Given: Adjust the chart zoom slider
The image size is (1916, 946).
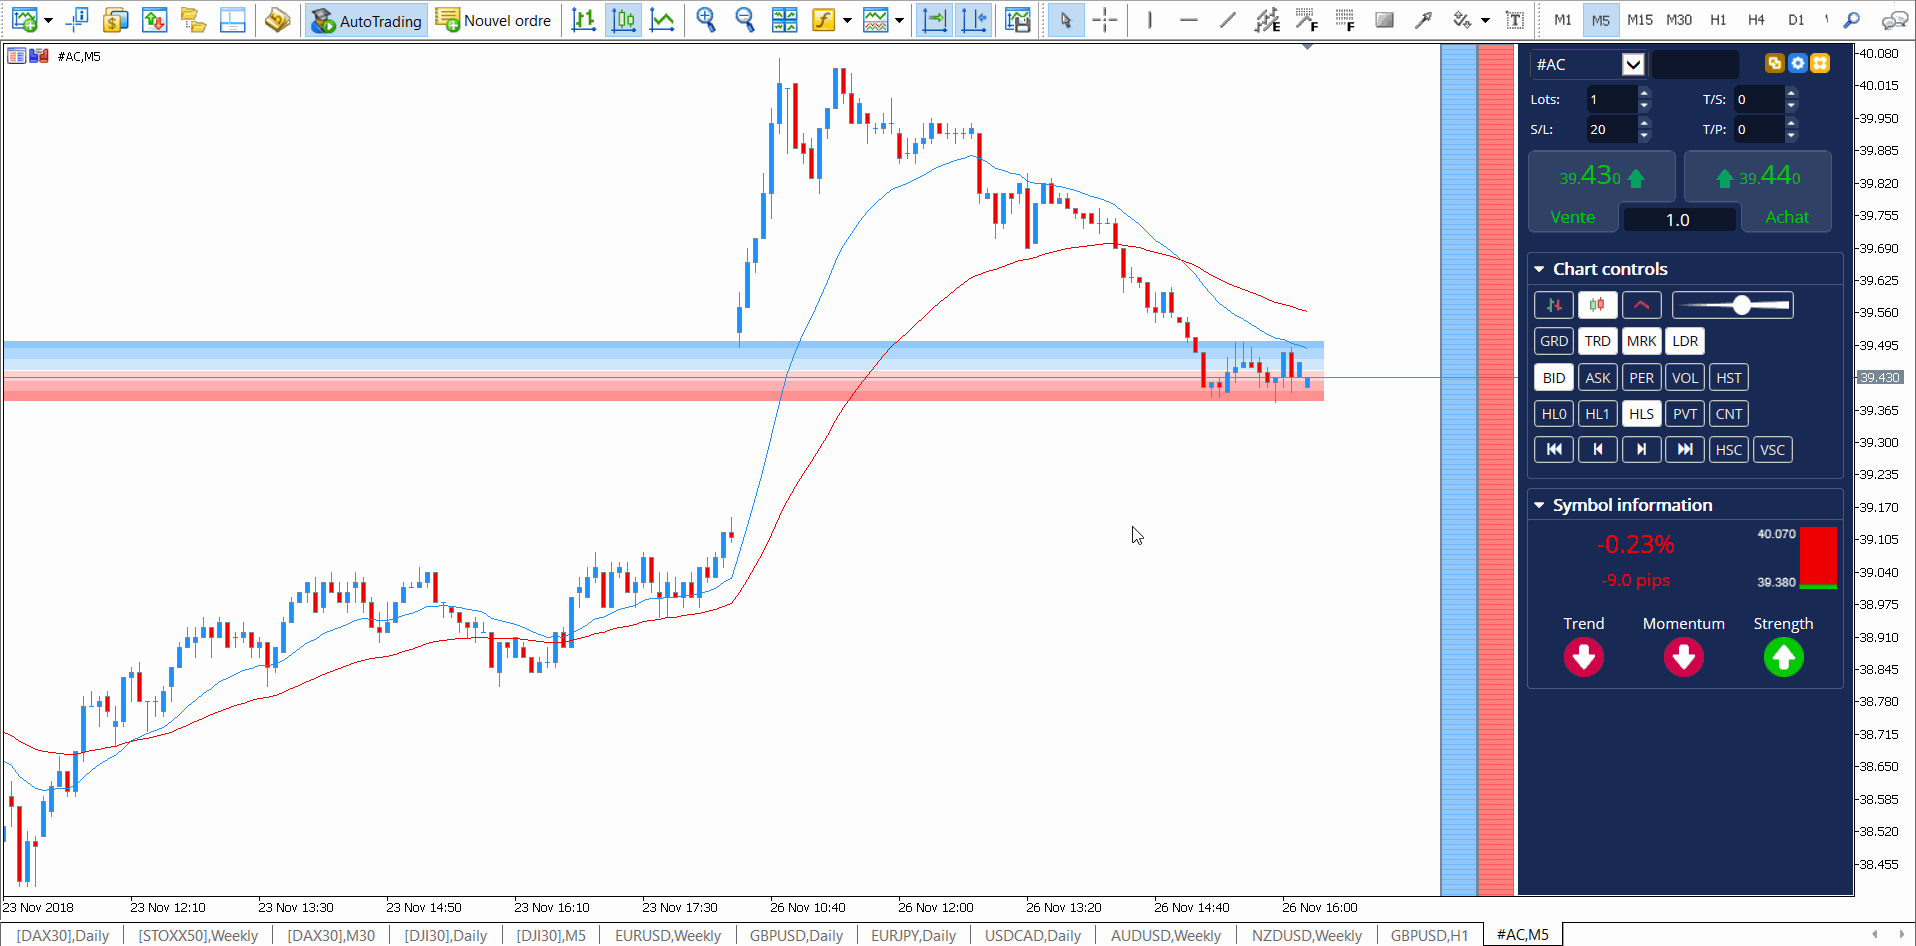Looking at the screenshot, I should (x=1733, y=305).
